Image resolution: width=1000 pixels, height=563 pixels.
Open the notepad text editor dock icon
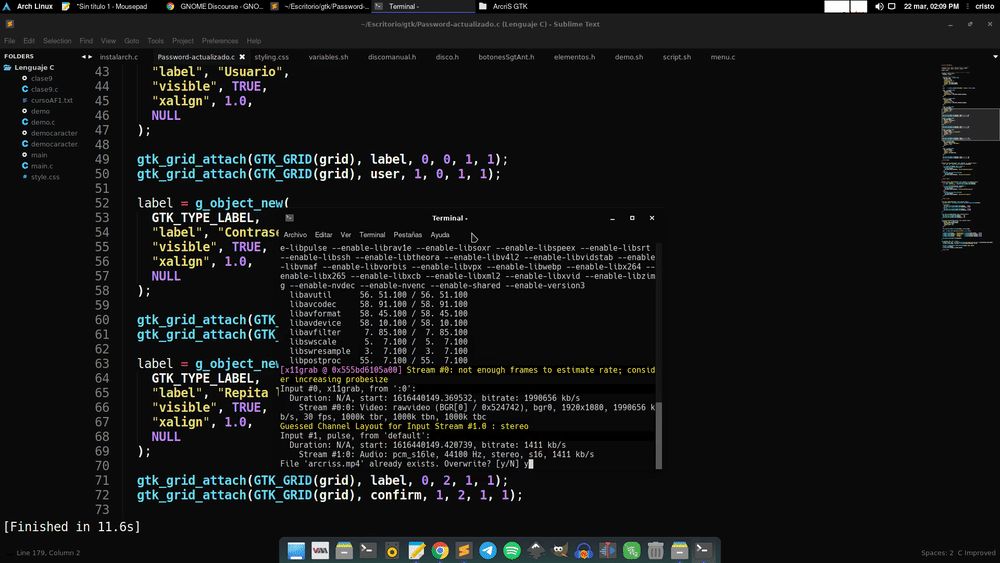coord(416,550)
